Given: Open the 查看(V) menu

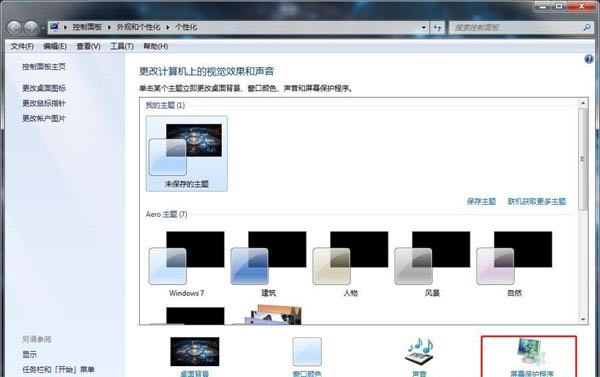Looking at the screenshot, I should (x=88, y=46).
